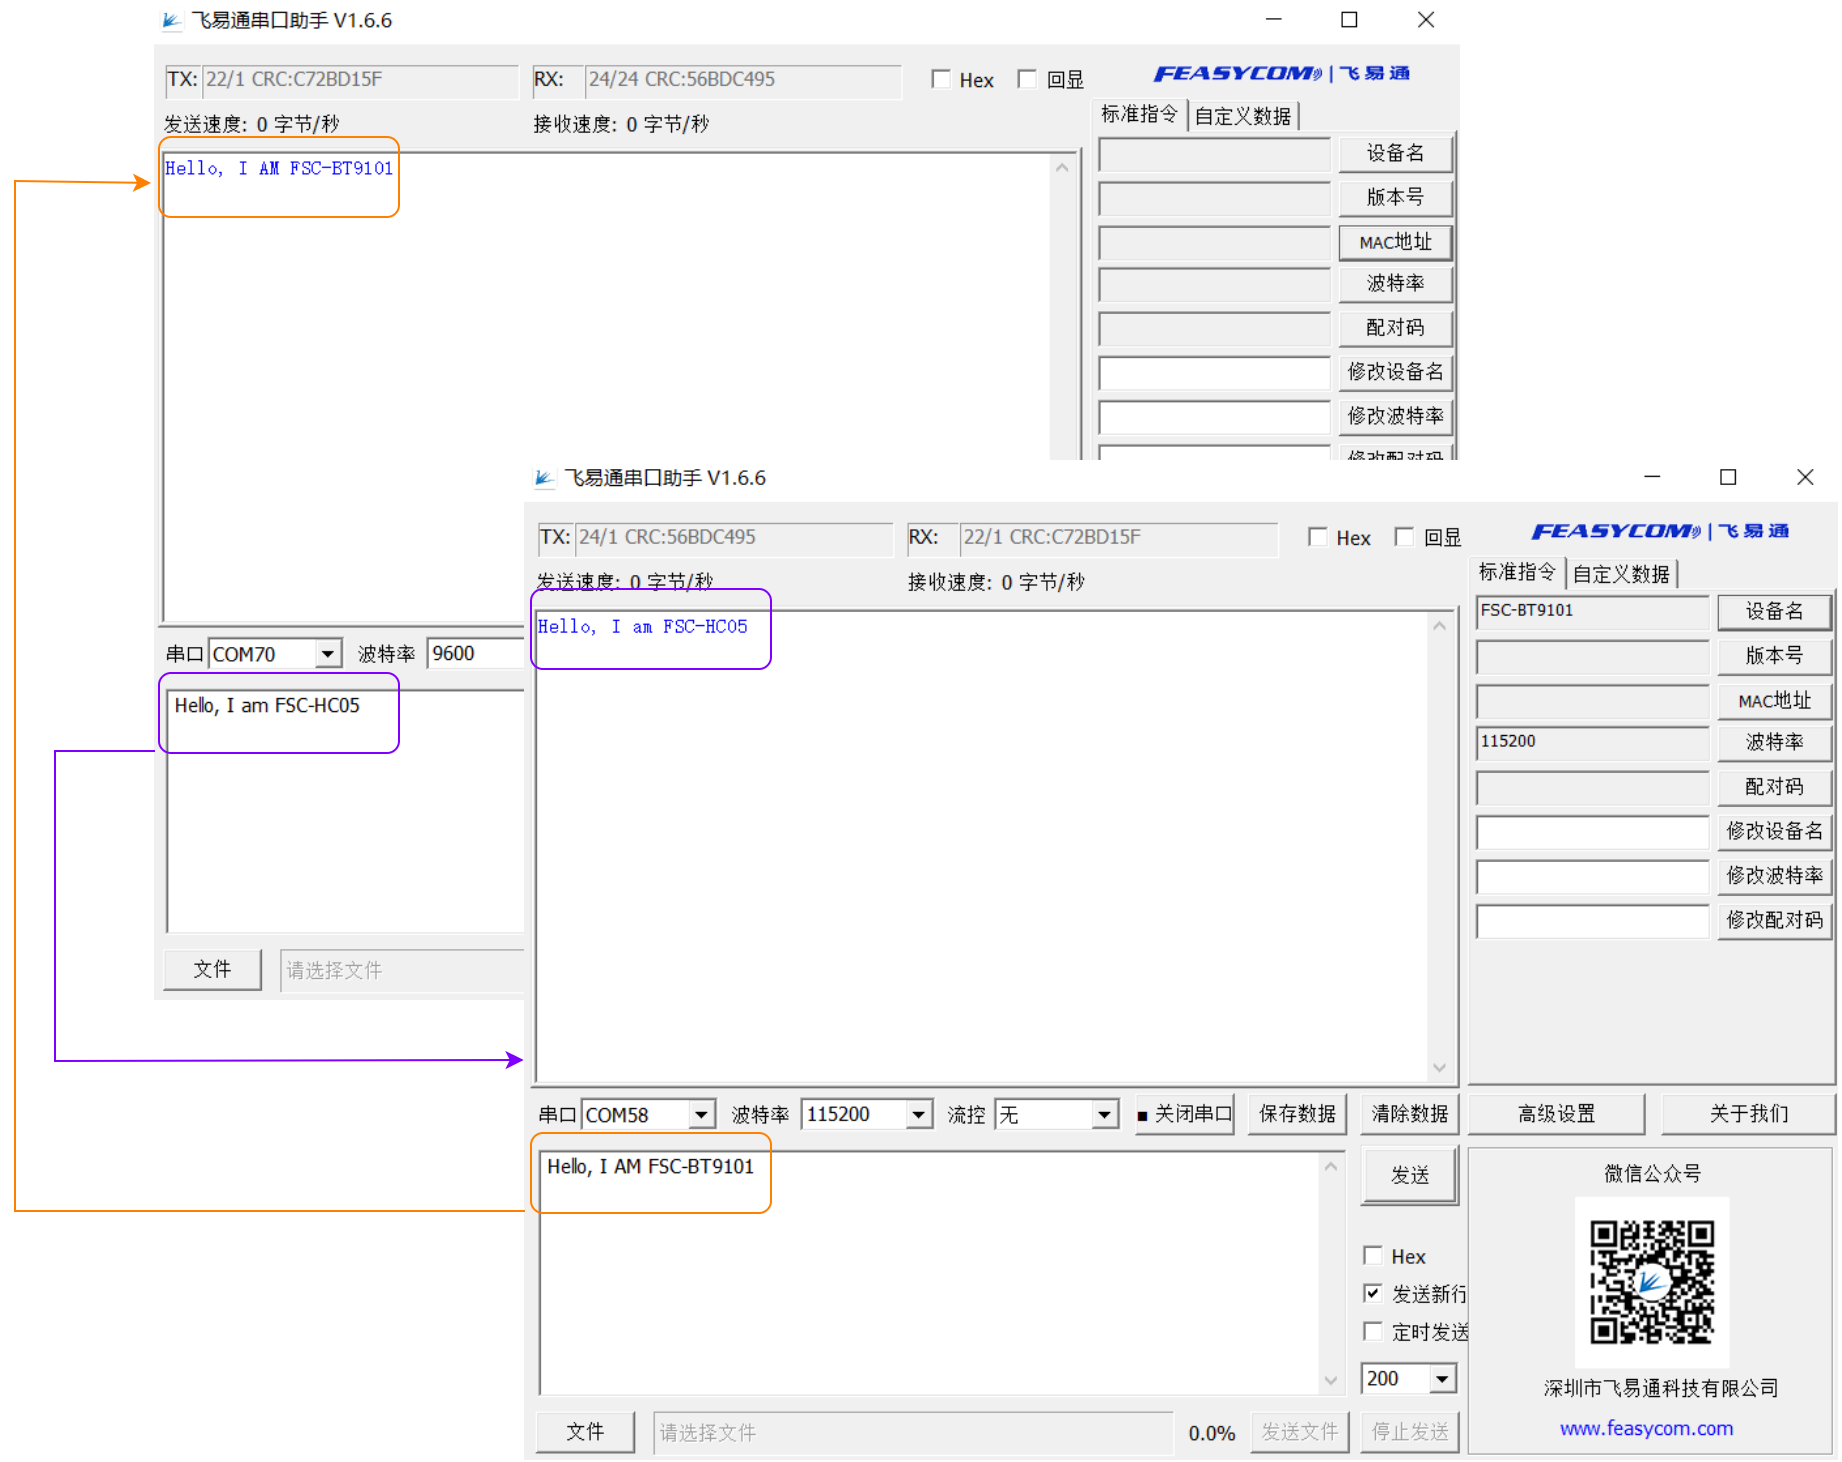Close the front serial assistant window
This screenshot has height=1462, width=1842.
click(1804, 478)
